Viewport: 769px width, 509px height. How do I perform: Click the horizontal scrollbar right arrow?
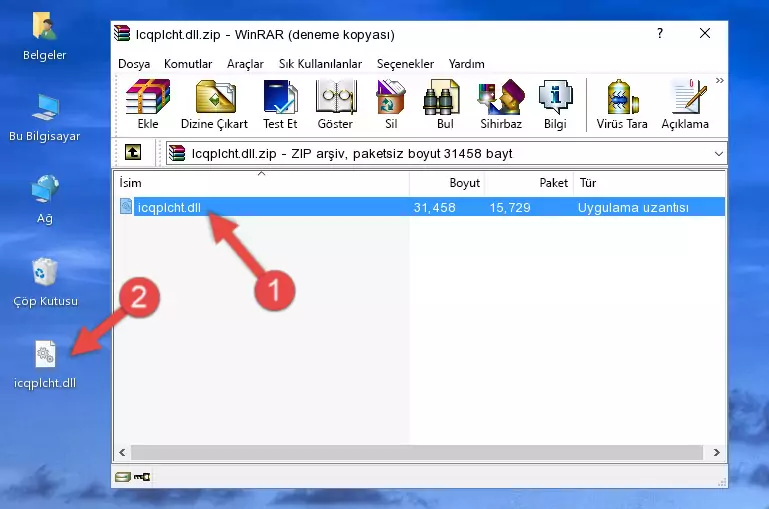point(717,452)
